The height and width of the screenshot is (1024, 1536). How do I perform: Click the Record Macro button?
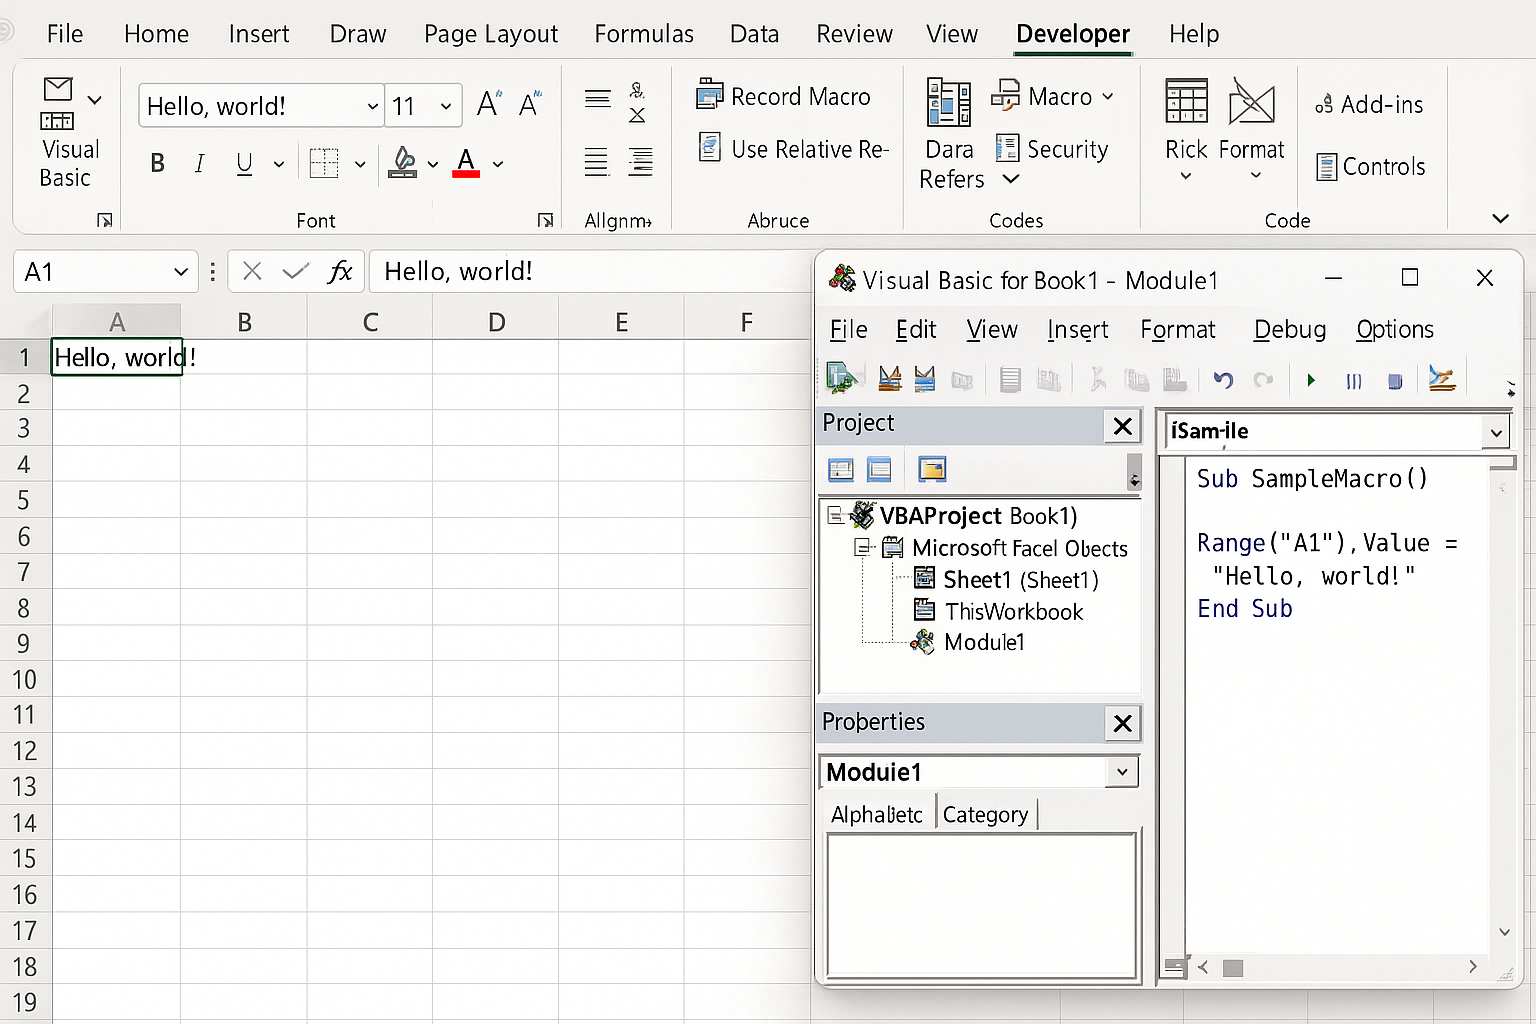pos(783,96)
